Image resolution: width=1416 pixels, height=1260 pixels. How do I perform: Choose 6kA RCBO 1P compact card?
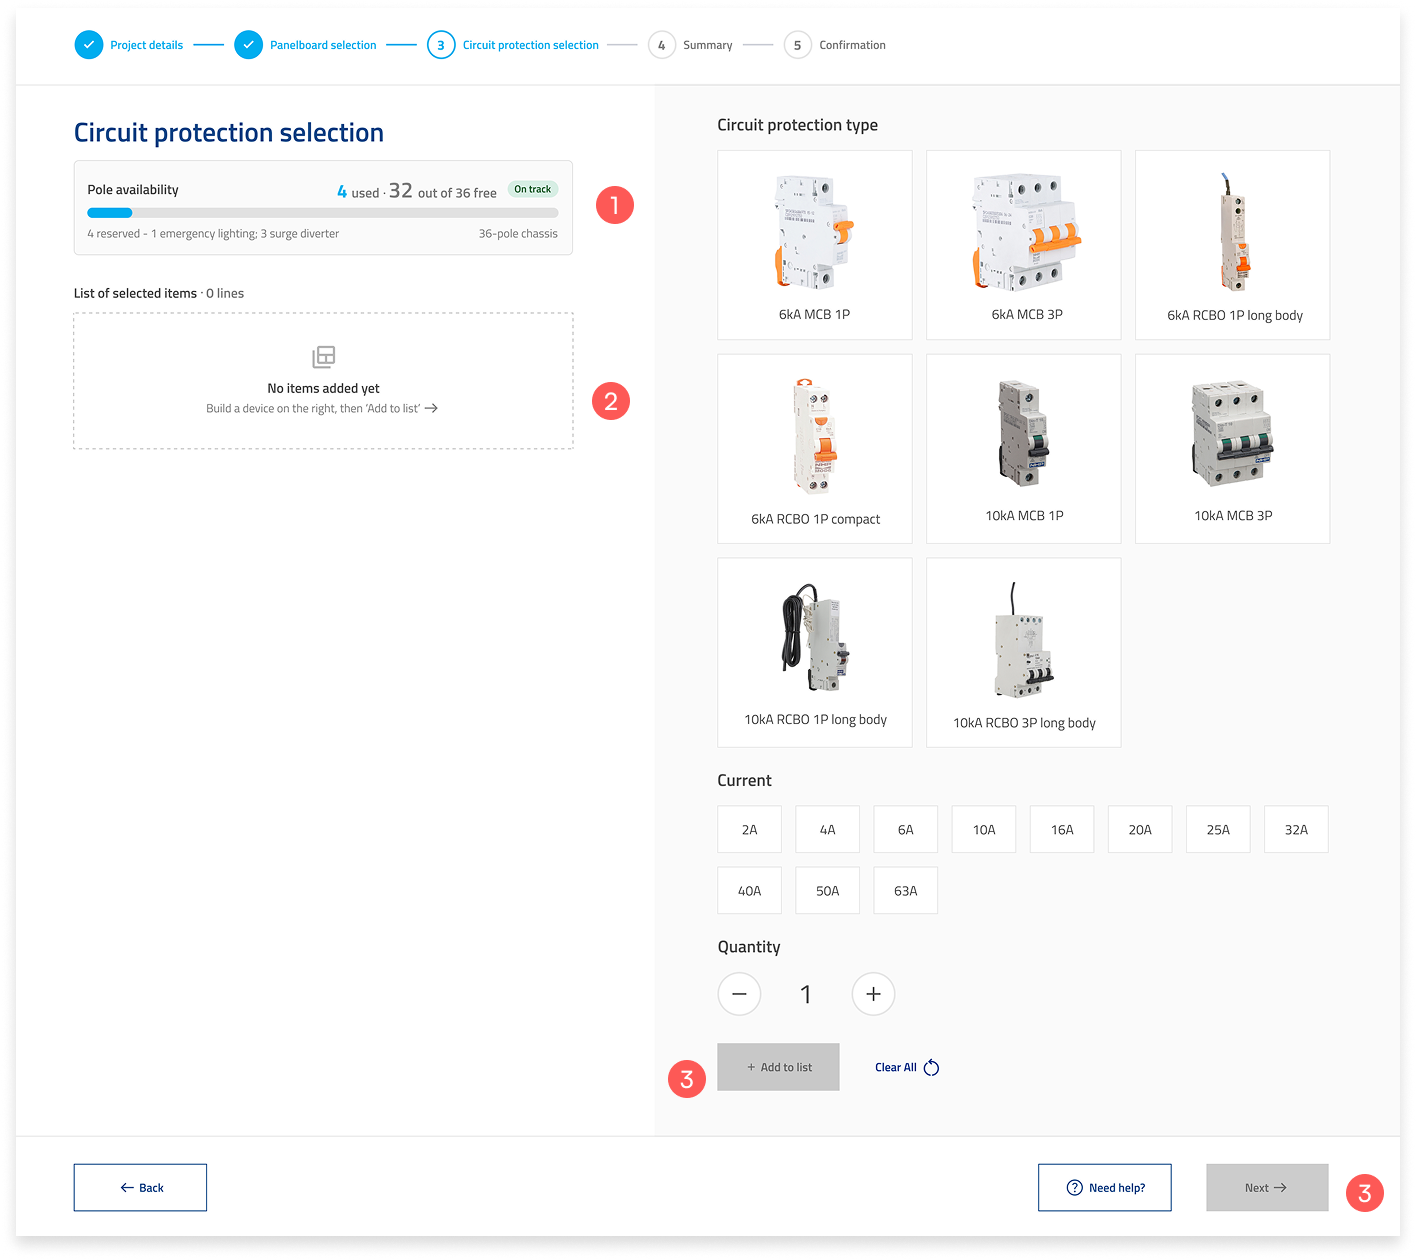(815, 449)
